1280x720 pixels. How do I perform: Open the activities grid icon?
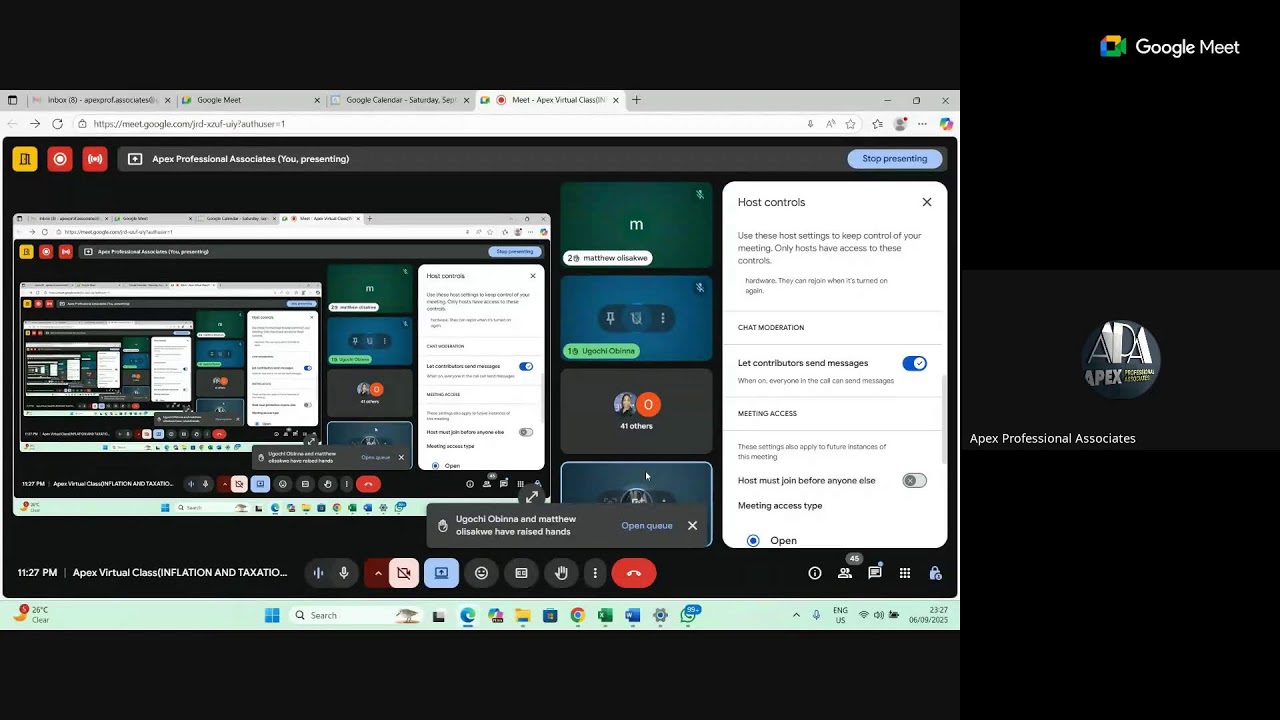click(905, 573)
